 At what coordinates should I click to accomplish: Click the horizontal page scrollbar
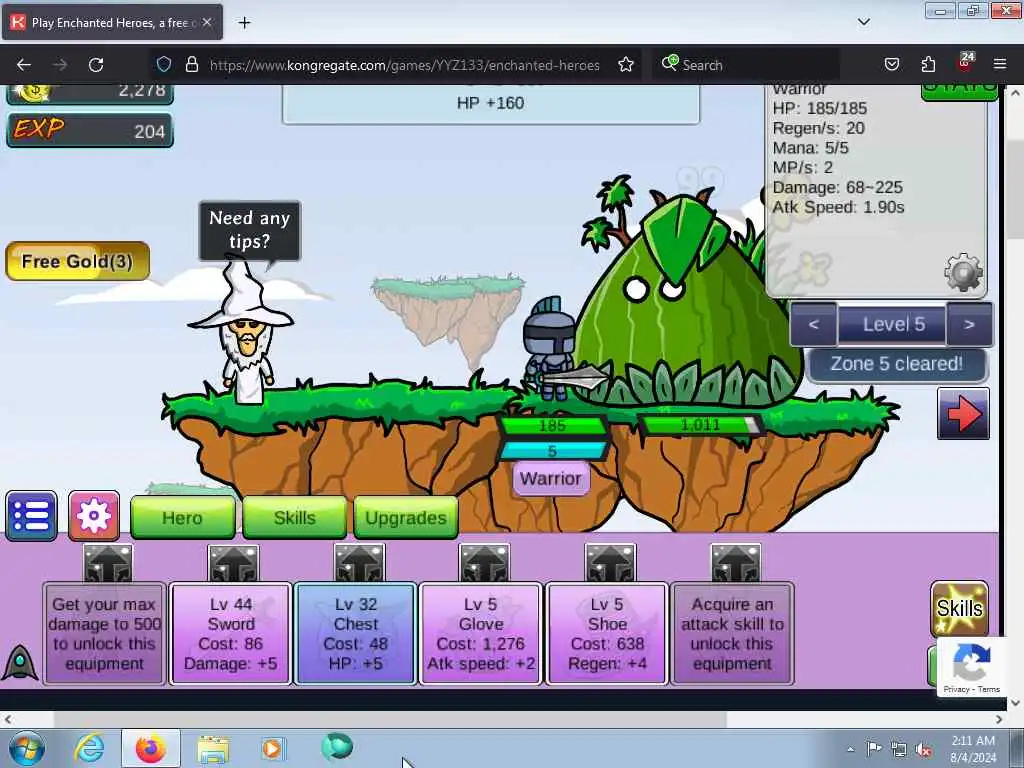(x=390, y=719)
